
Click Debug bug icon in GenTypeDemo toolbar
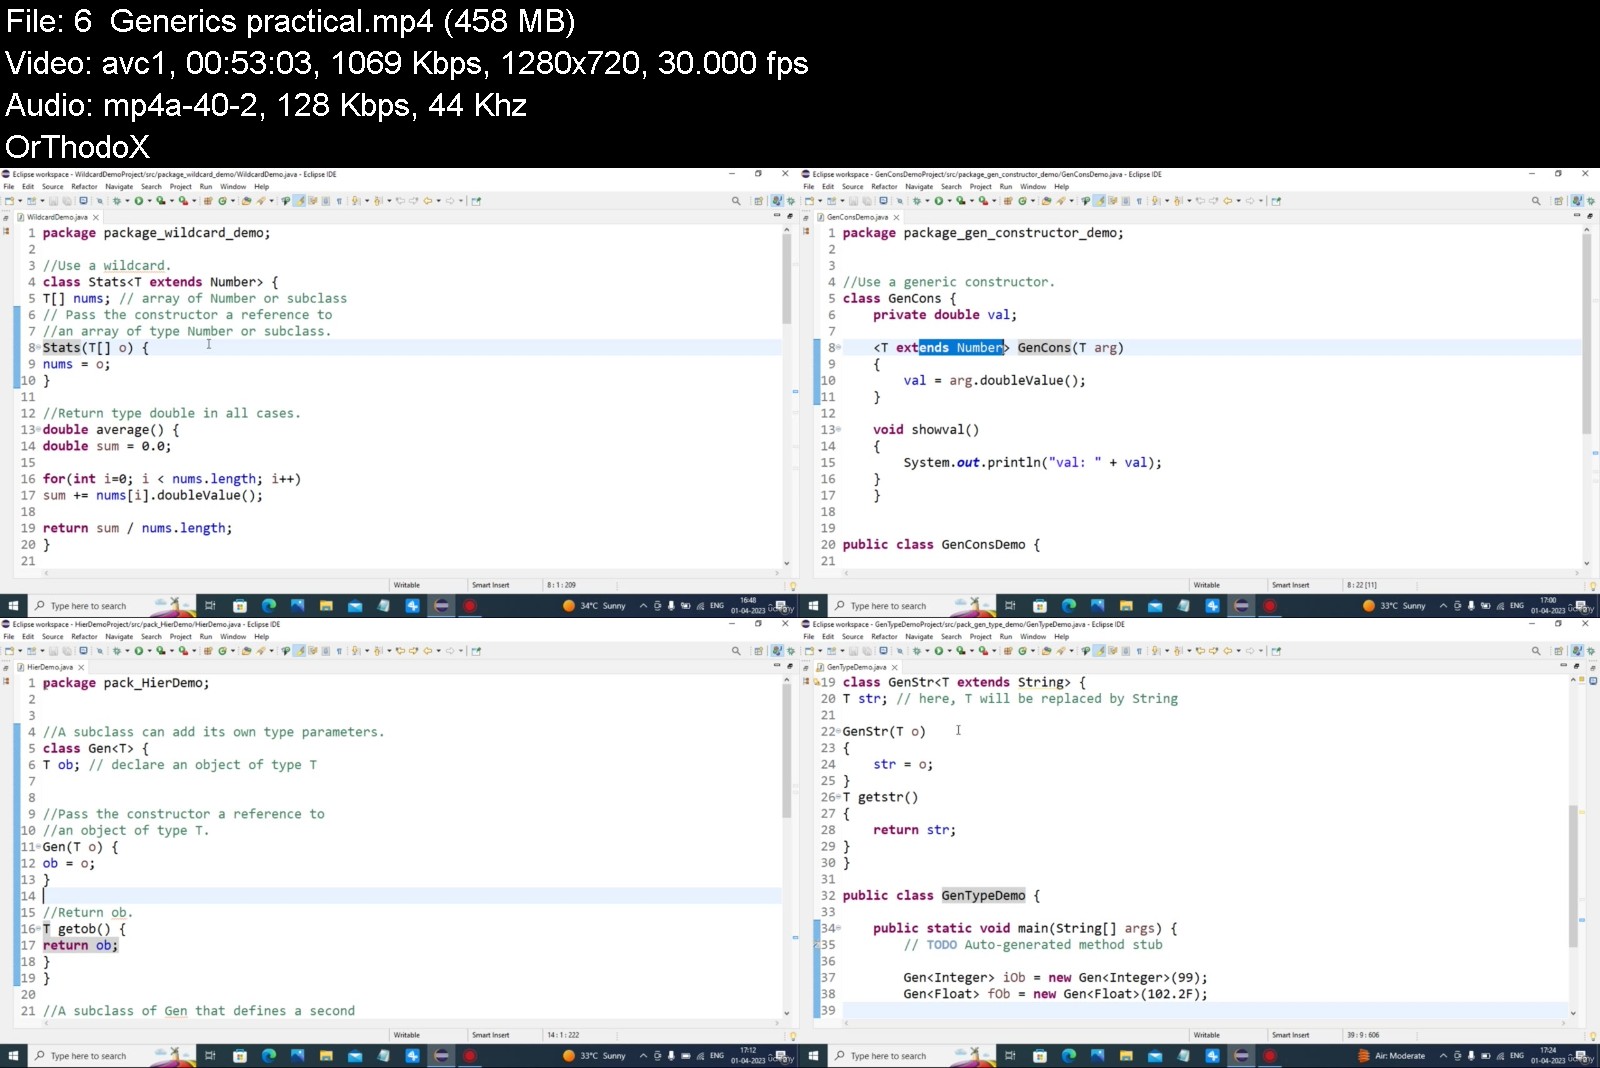pos(917,650)
